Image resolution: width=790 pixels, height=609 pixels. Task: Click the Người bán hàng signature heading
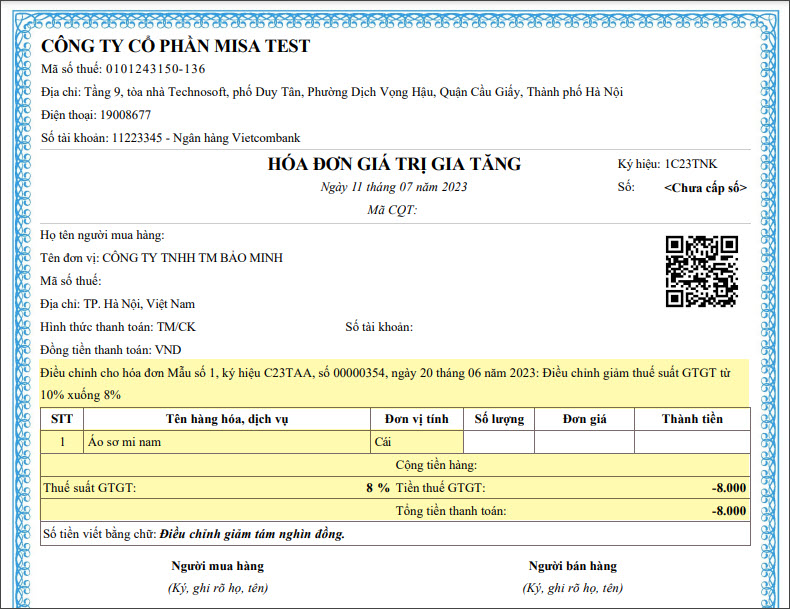[x=573, y=566]
